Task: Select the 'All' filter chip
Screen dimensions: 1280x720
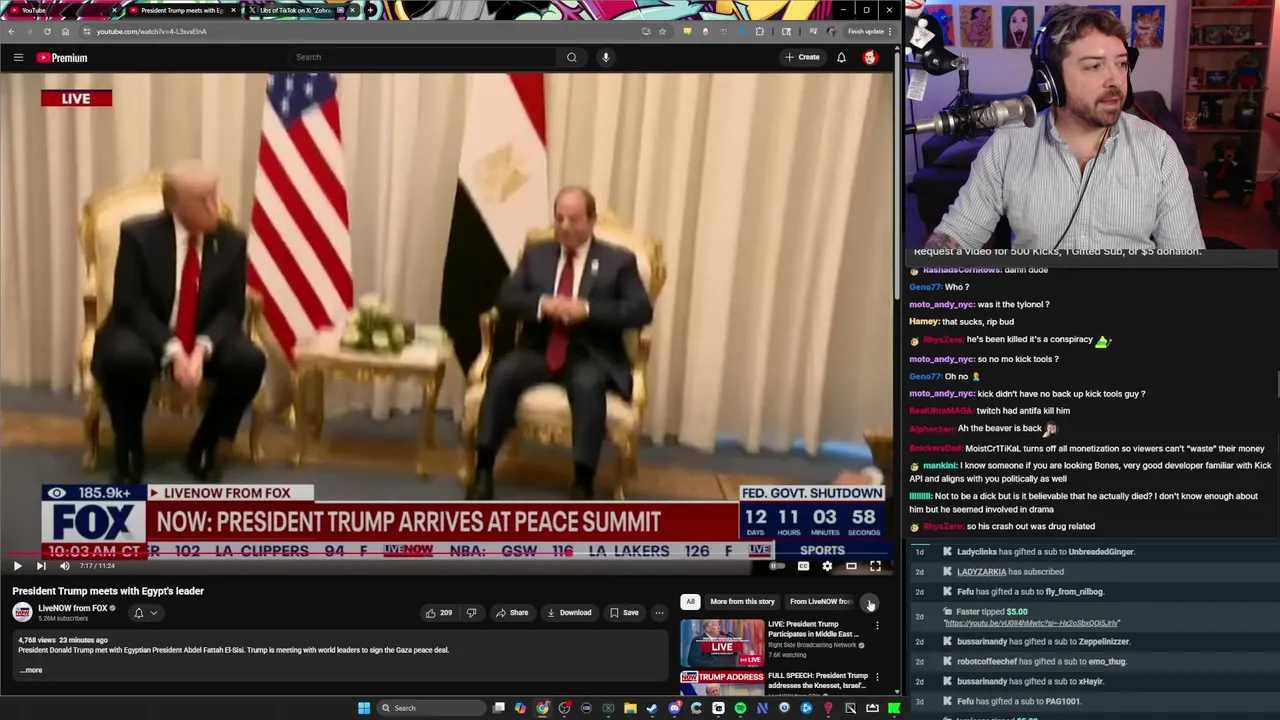Action: pyautogui.click(x=690, y=602)
